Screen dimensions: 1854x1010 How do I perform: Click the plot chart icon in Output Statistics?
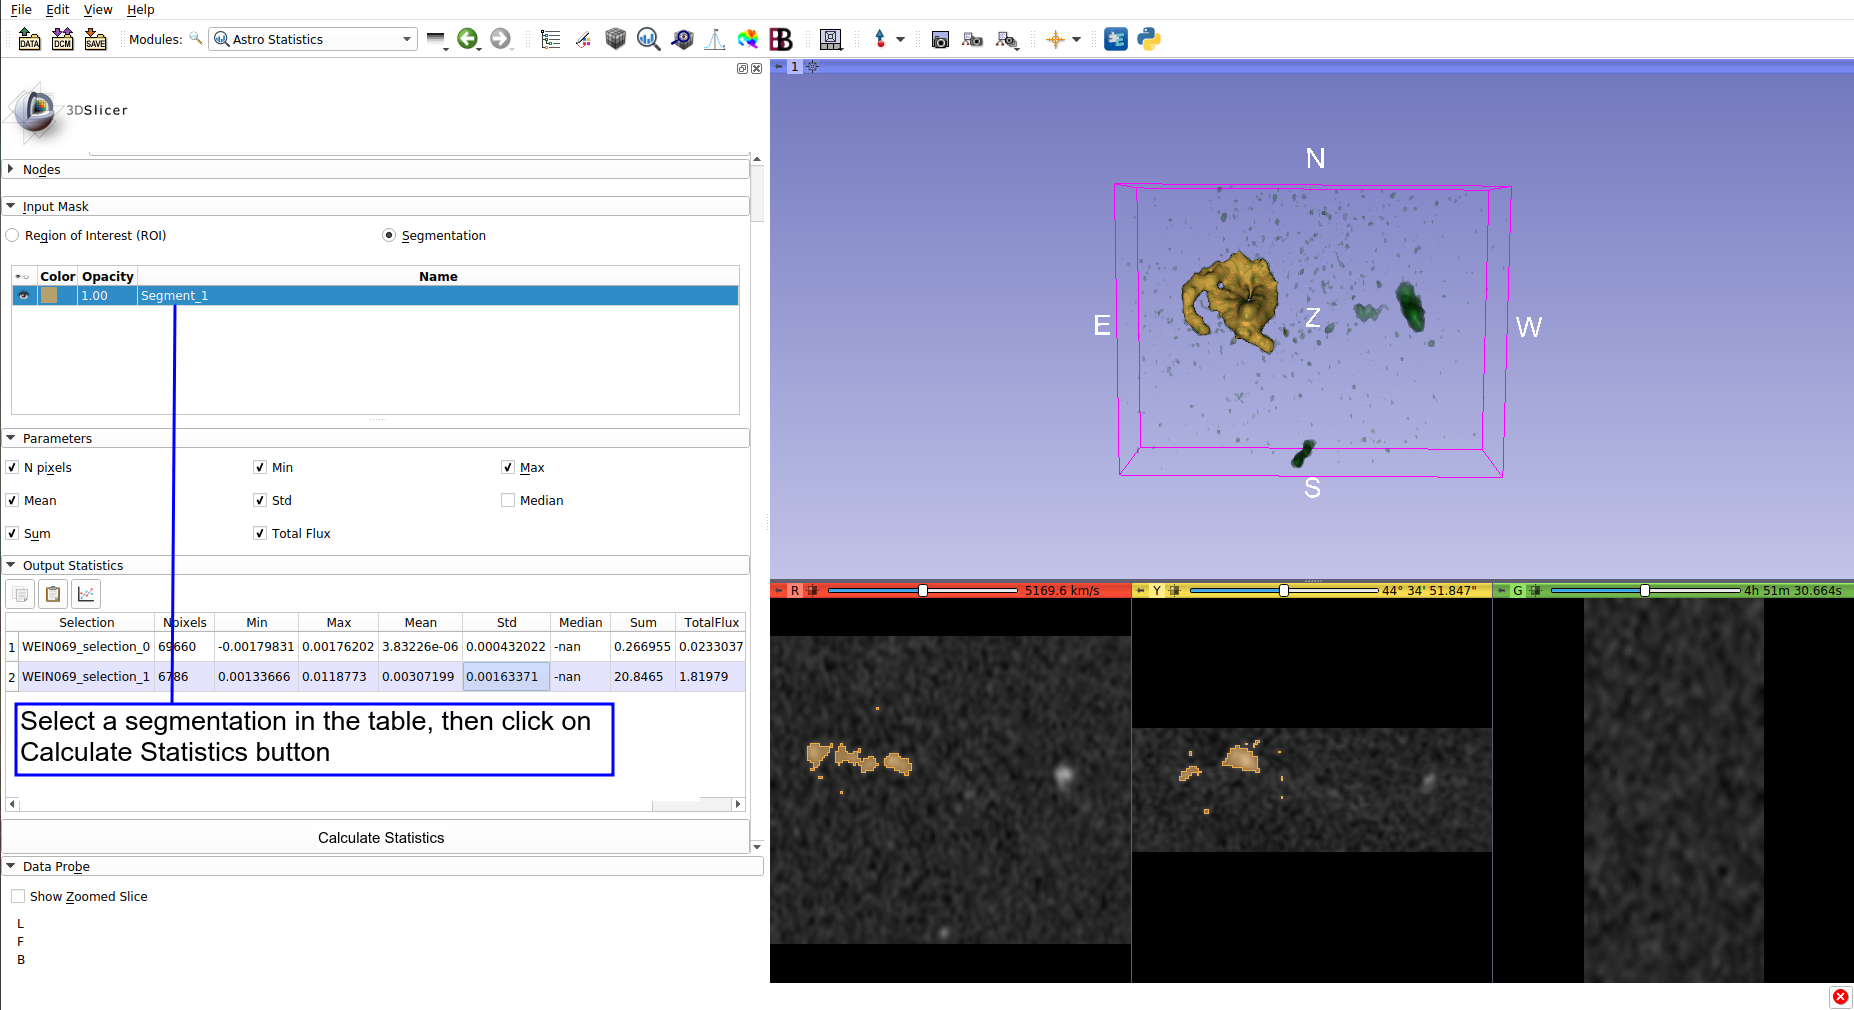point(86,594)
